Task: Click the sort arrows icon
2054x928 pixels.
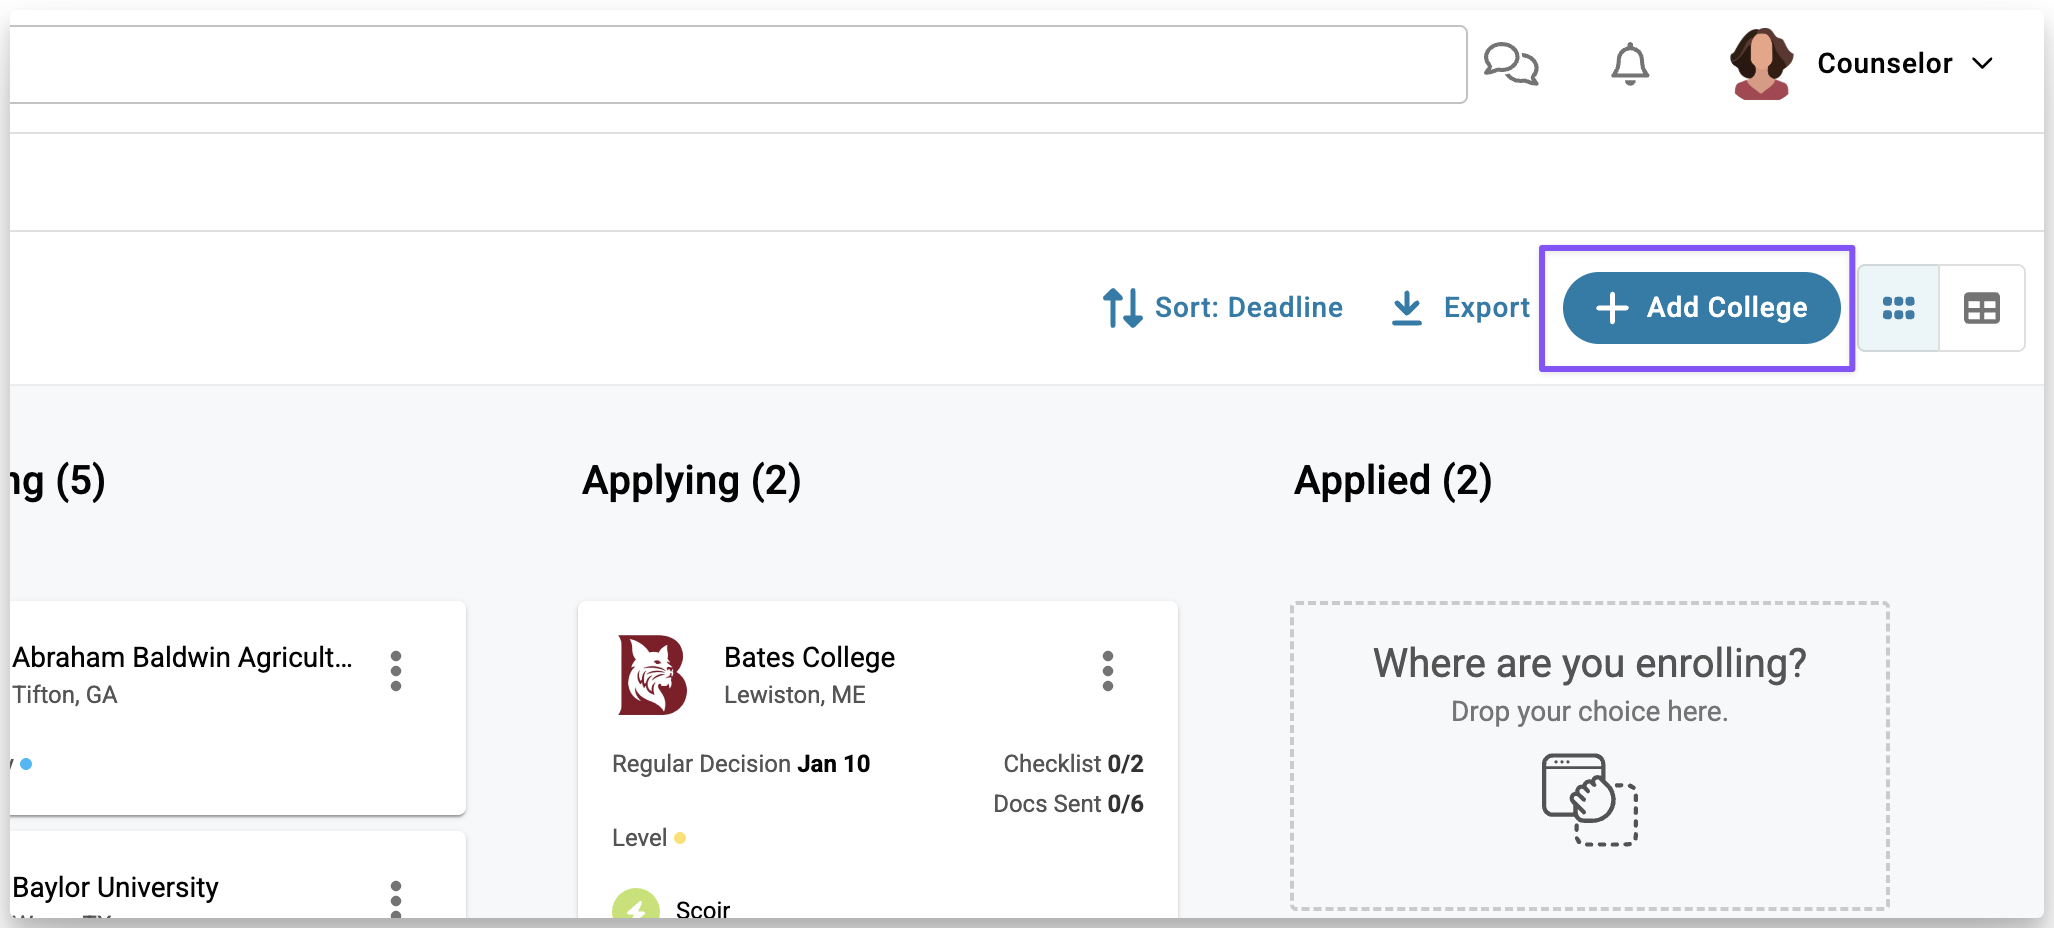Action: [1122, 308]
